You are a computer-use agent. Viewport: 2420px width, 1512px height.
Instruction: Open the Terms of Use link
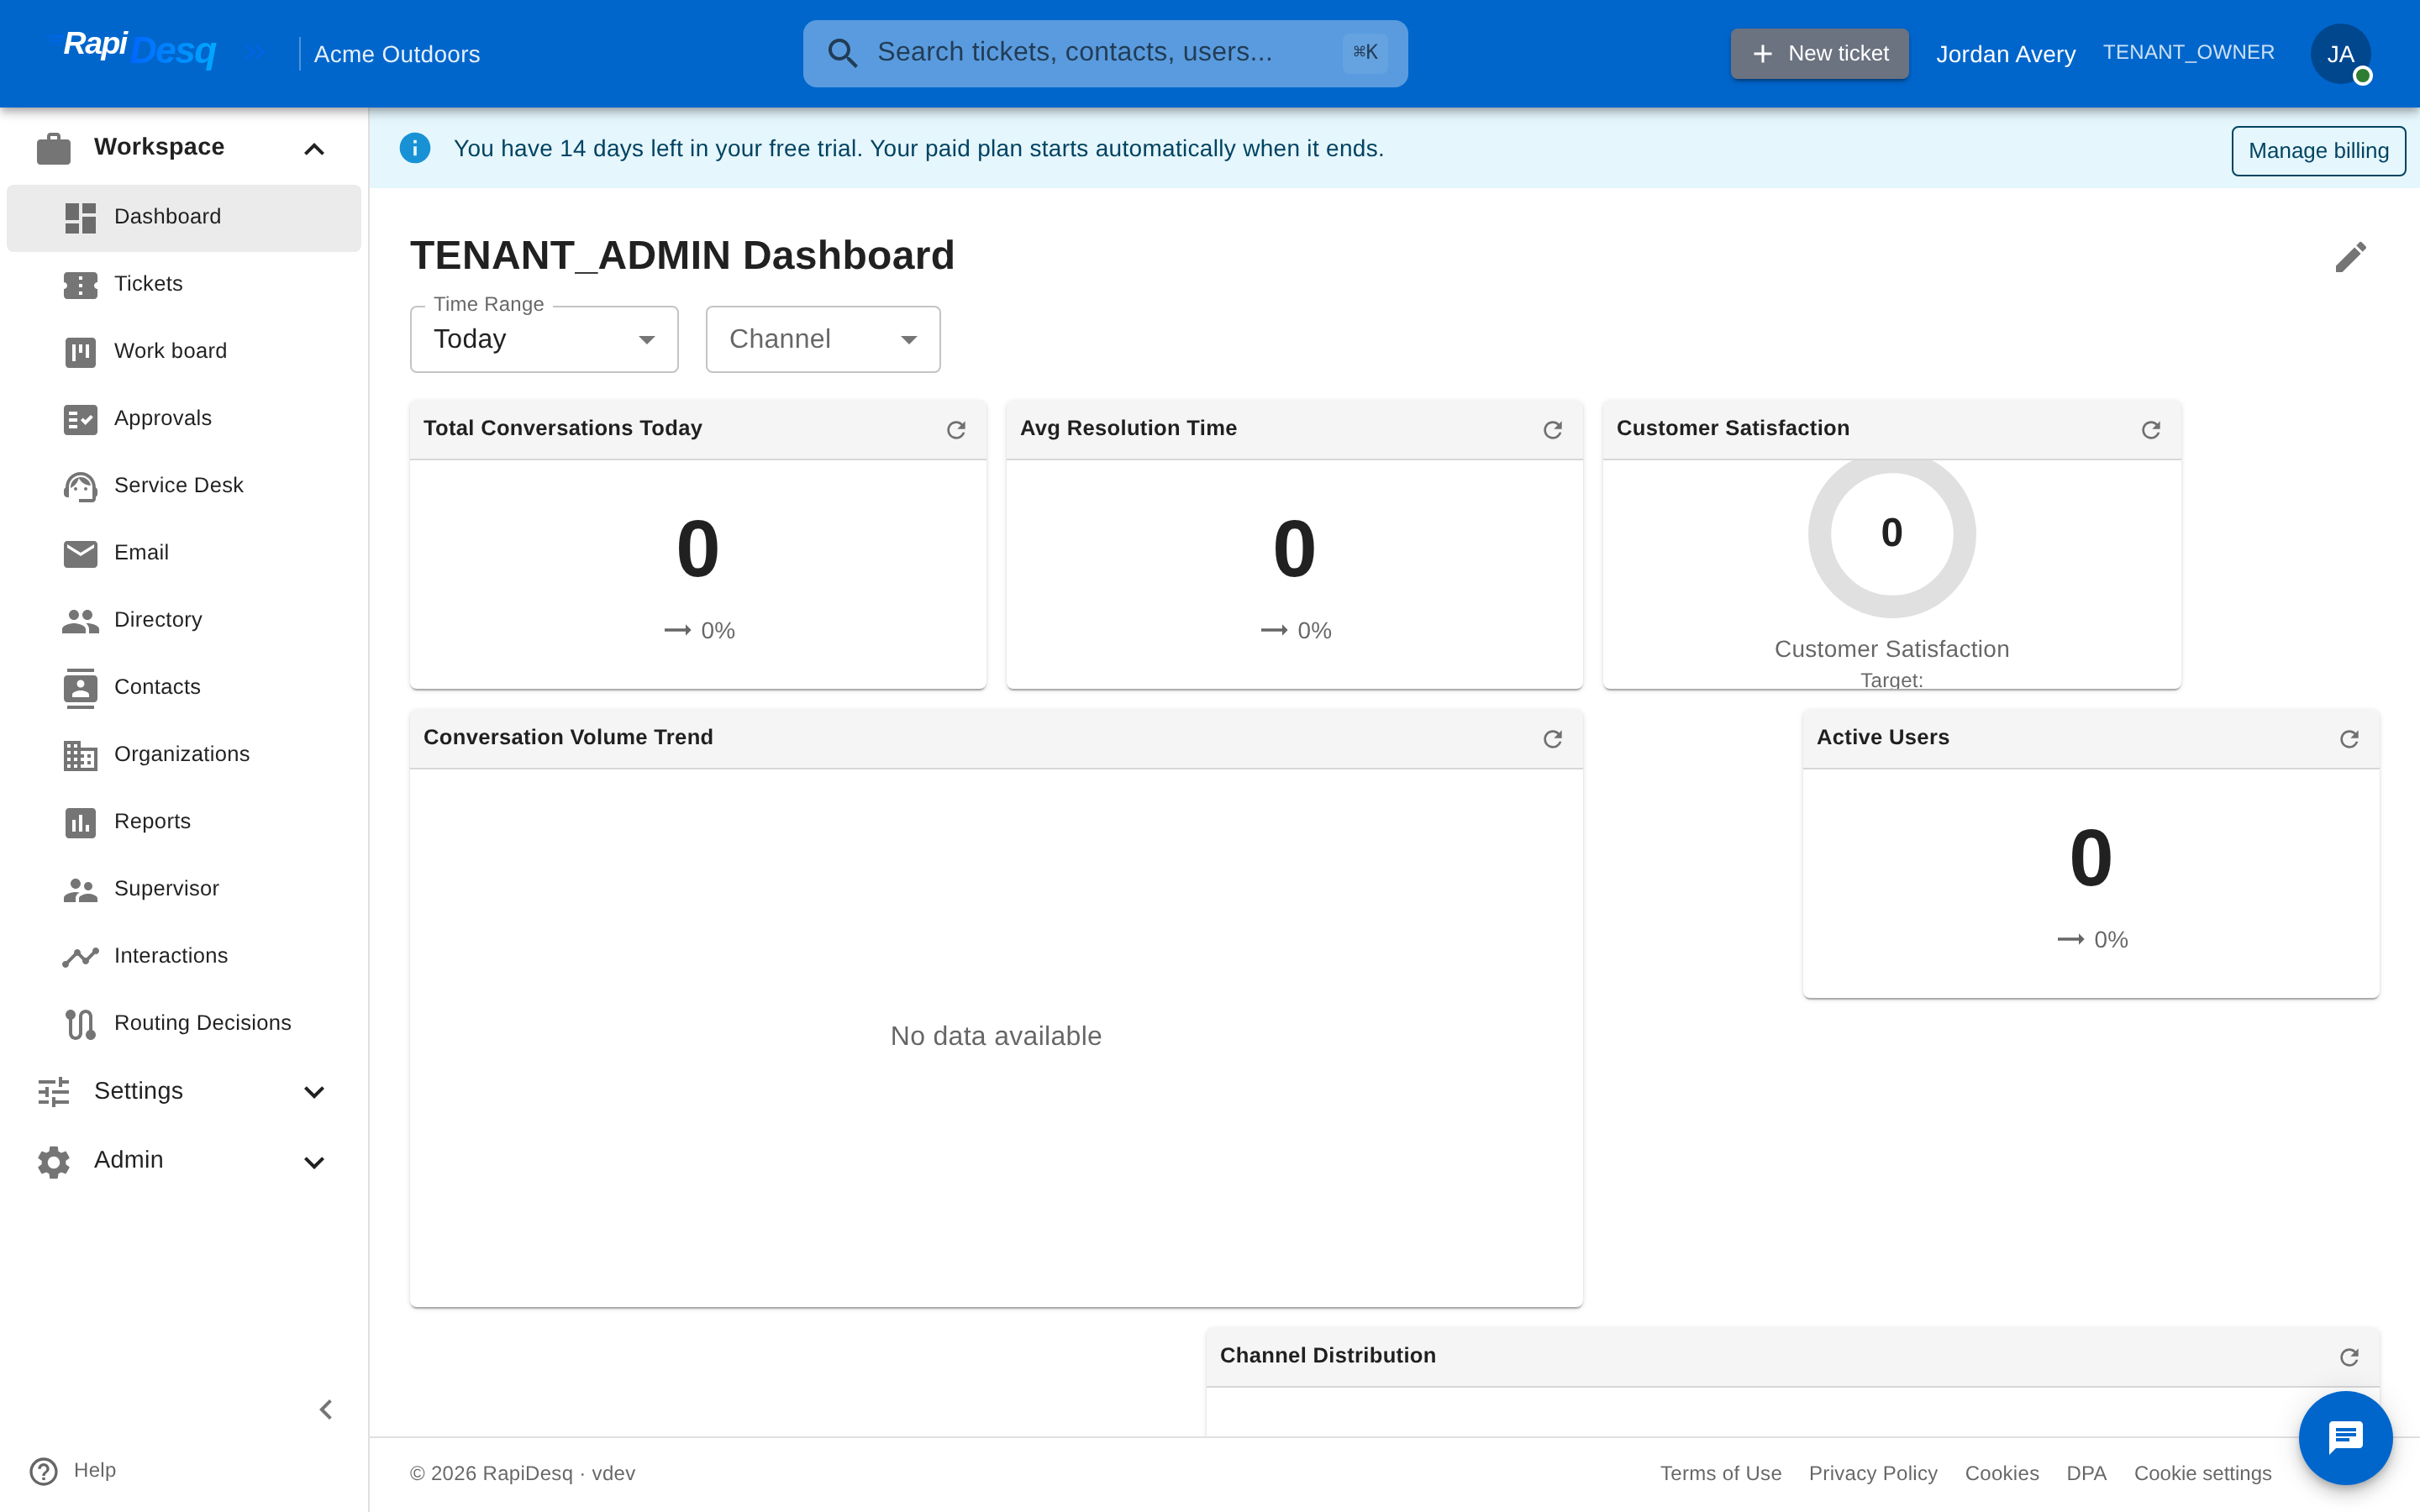tap(1720, 1473)
